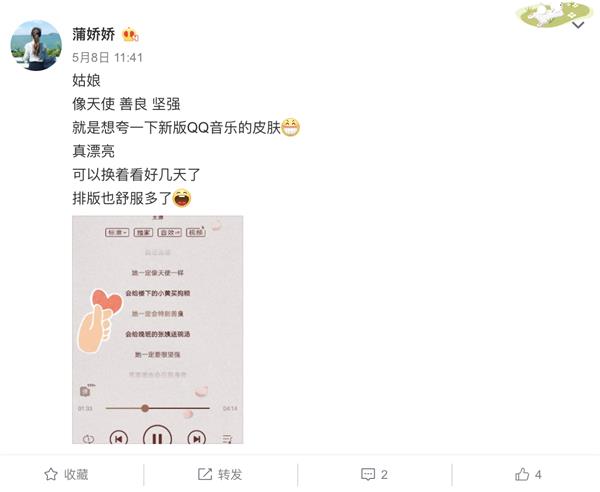This screenshot has height=492, width=600.
Task: Expand the 标准 quality dropdown in the player
Action: pos(117,232)
